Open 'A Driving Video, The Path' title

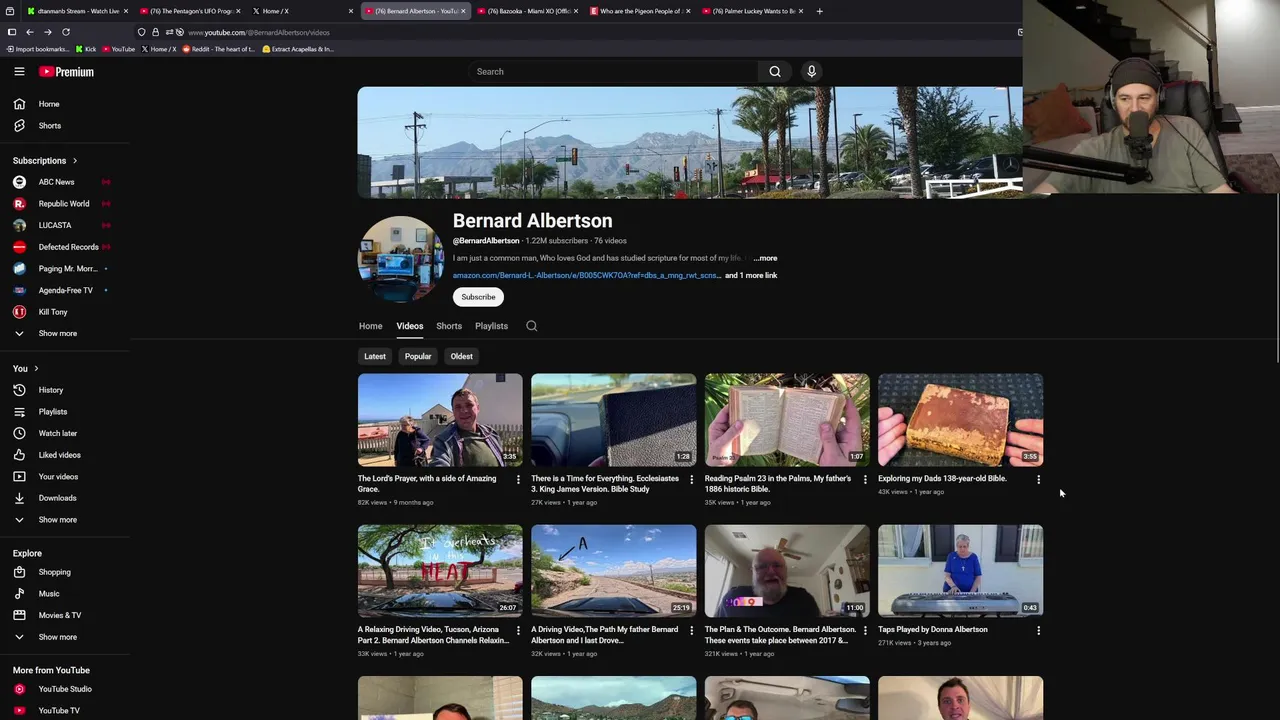605,635
